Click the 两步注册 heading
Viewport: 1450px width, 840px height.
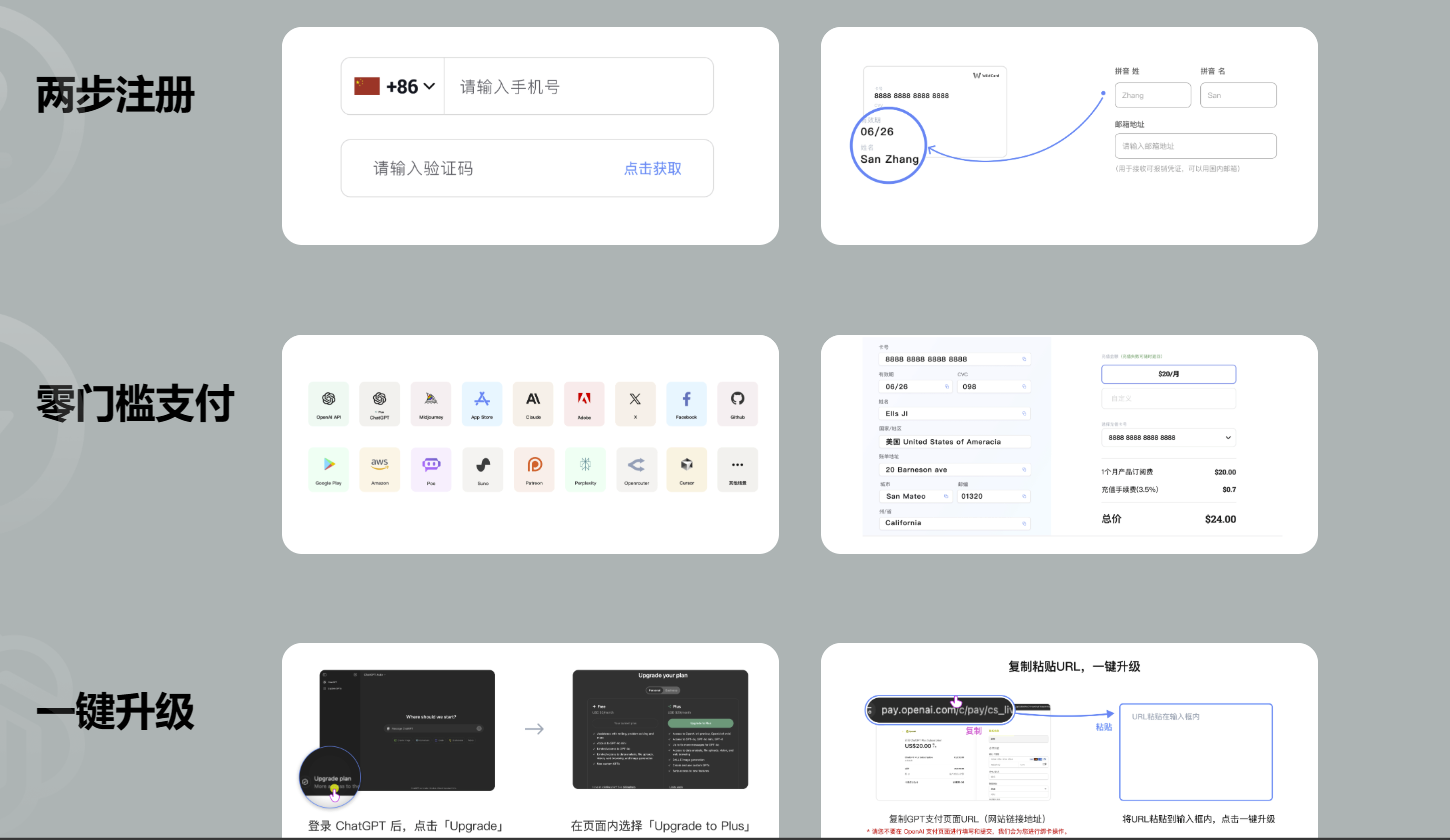click(115, 96)
